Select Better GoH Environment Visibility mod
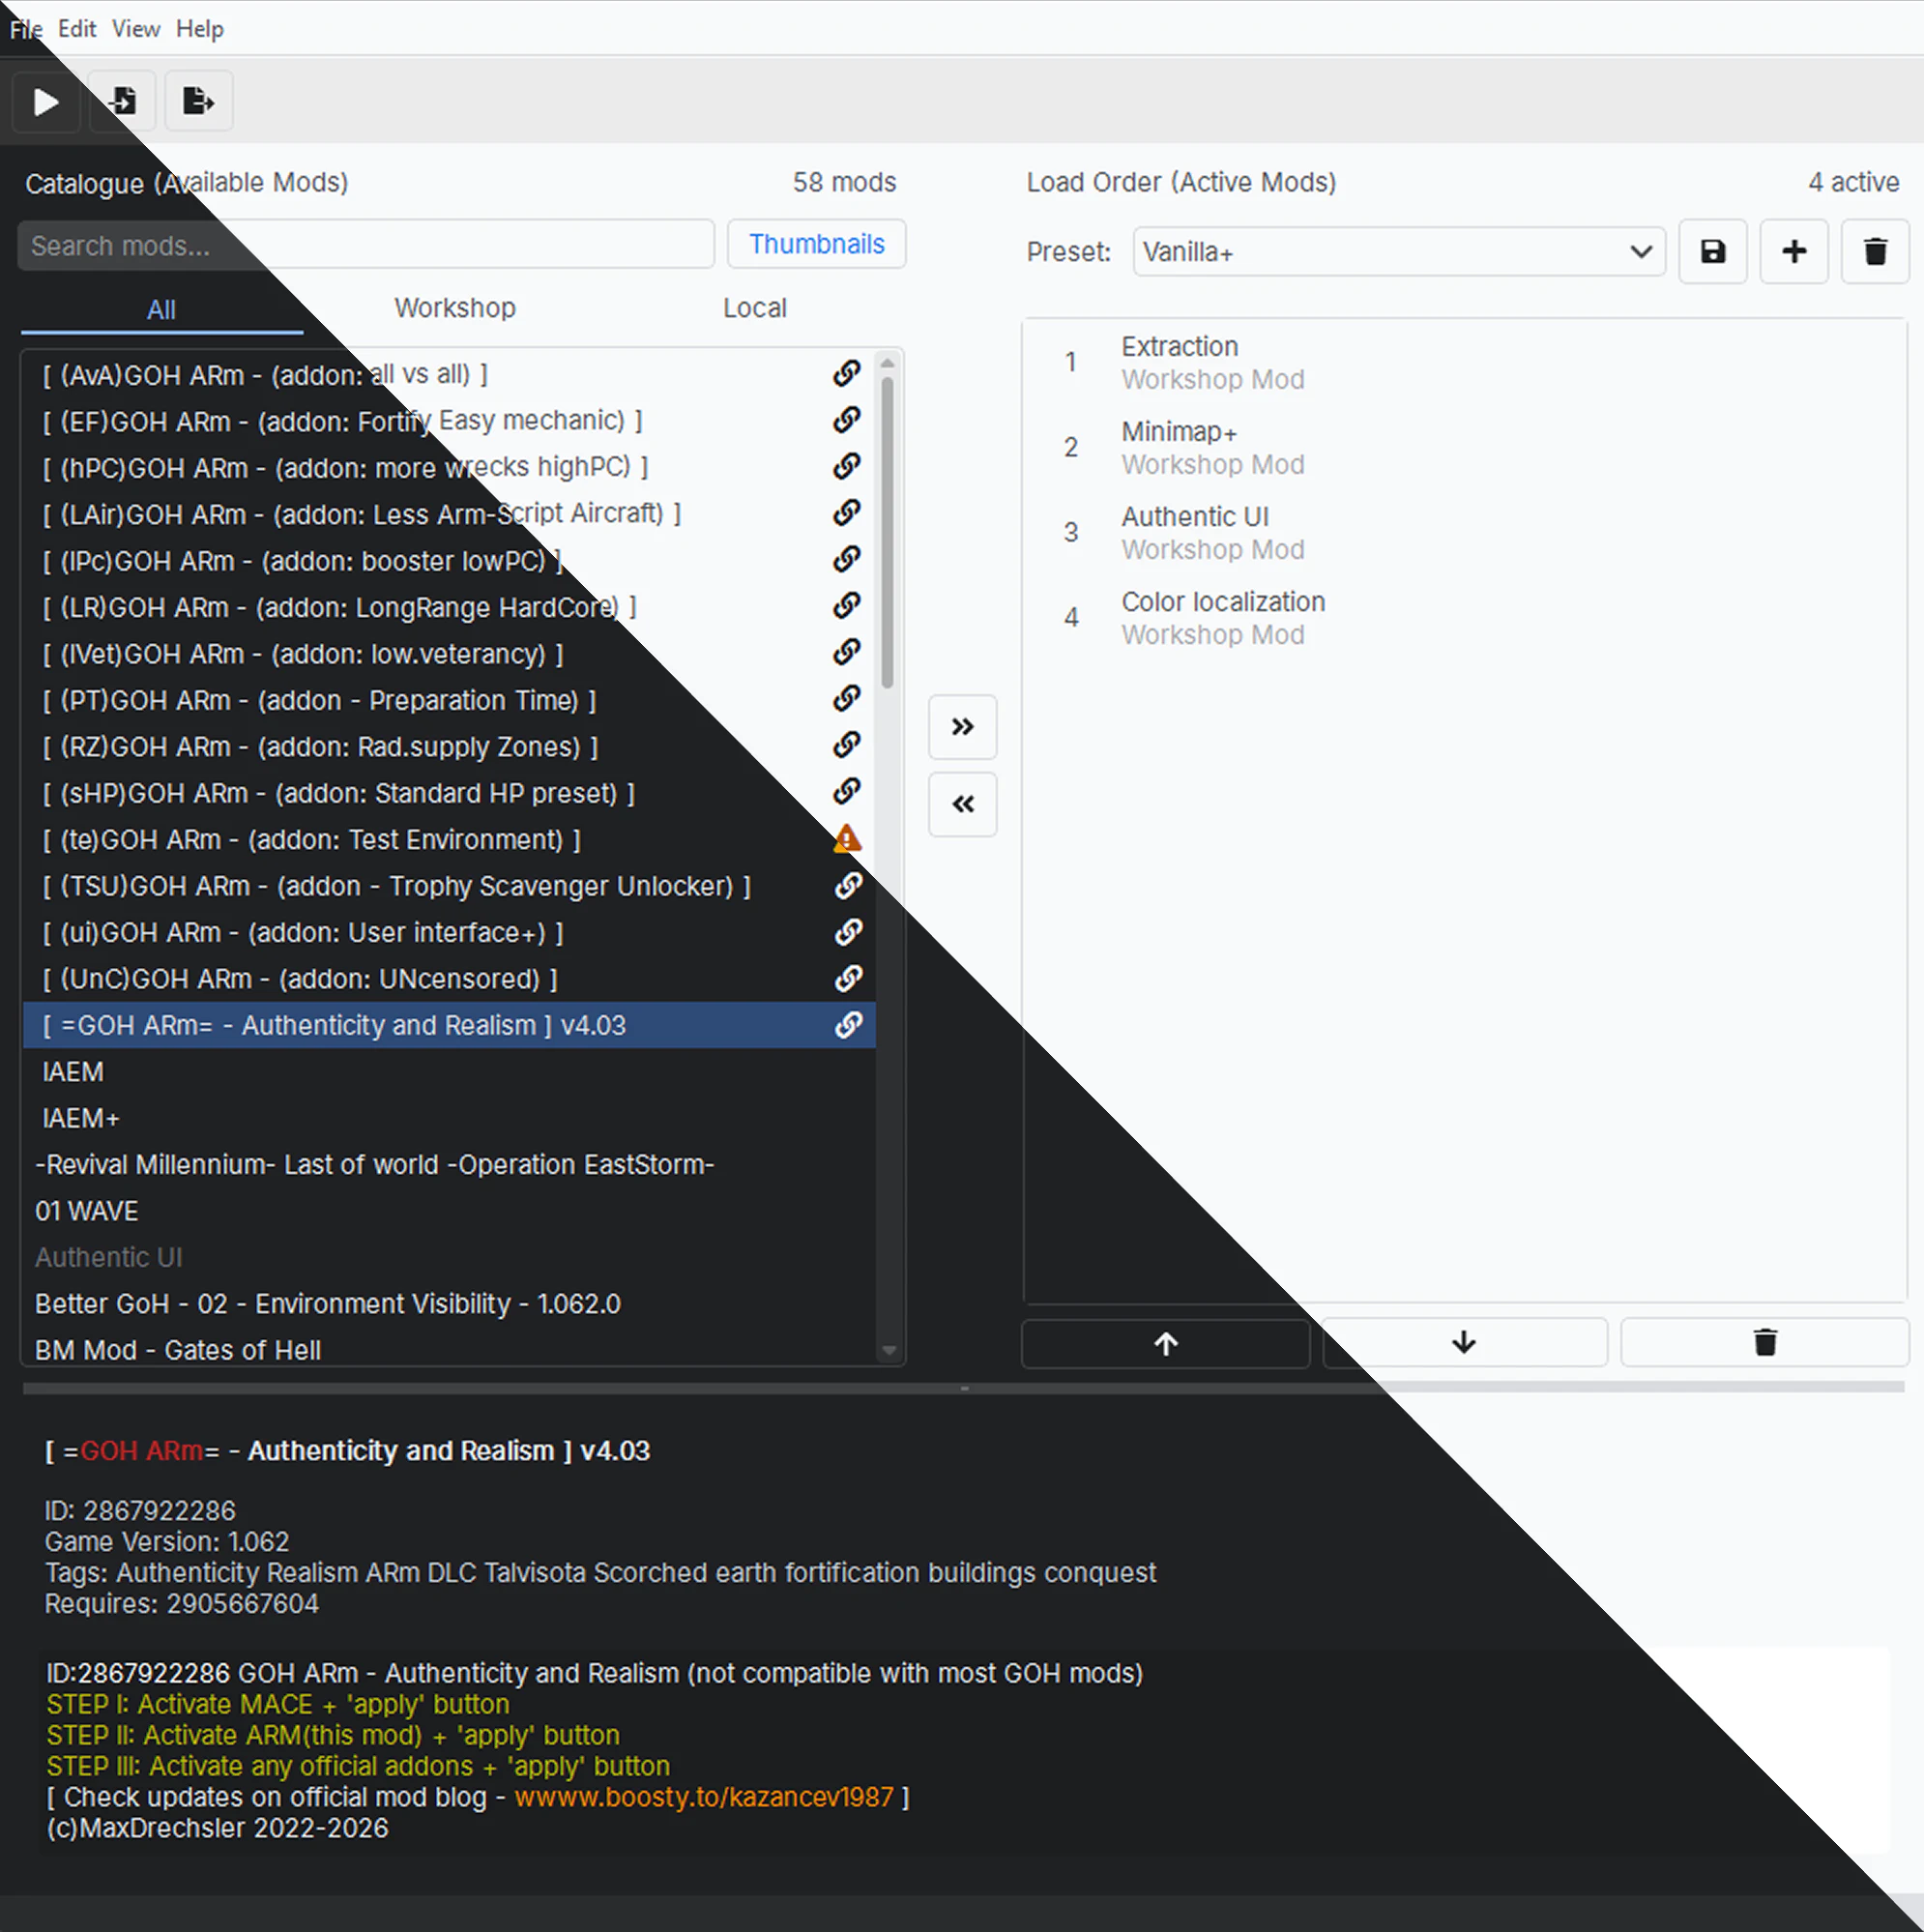This screenshot has width=1924, height=1932. [x=449, y=1304]
